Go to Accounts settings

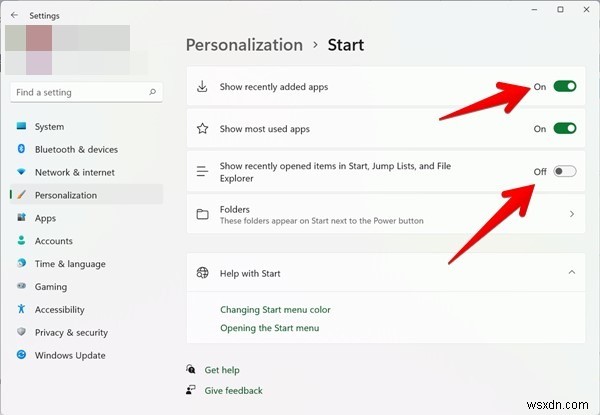click(x=86, y=241)
